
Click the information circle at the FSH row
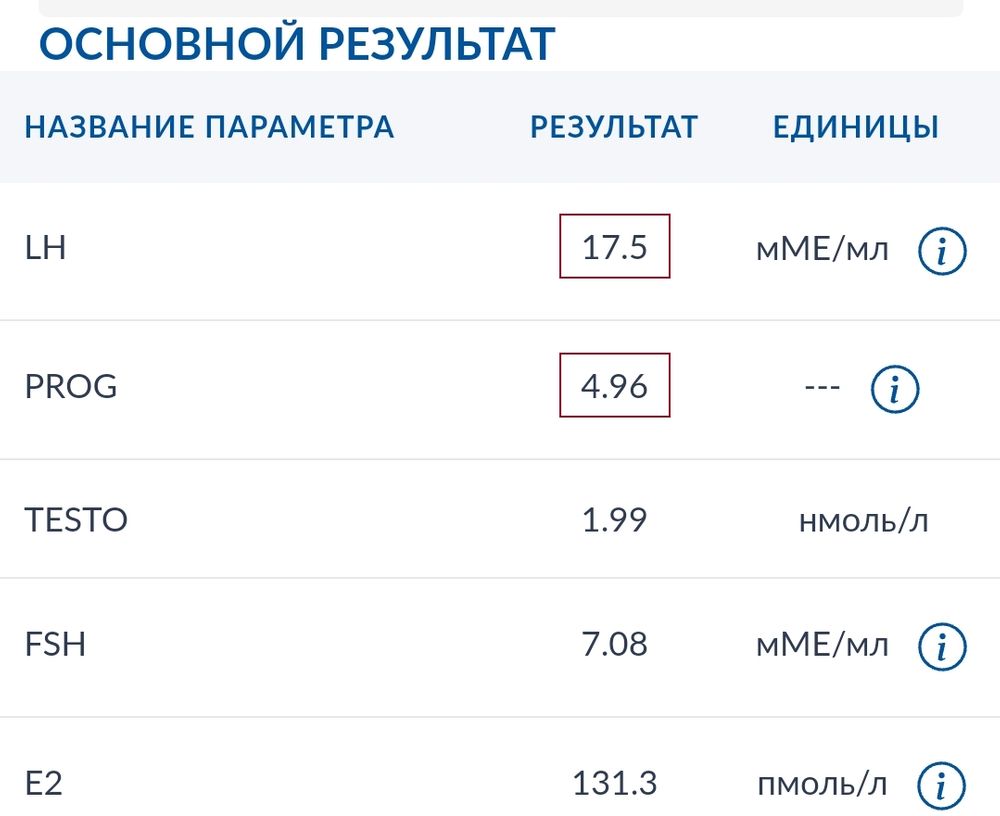pos(944,645)
